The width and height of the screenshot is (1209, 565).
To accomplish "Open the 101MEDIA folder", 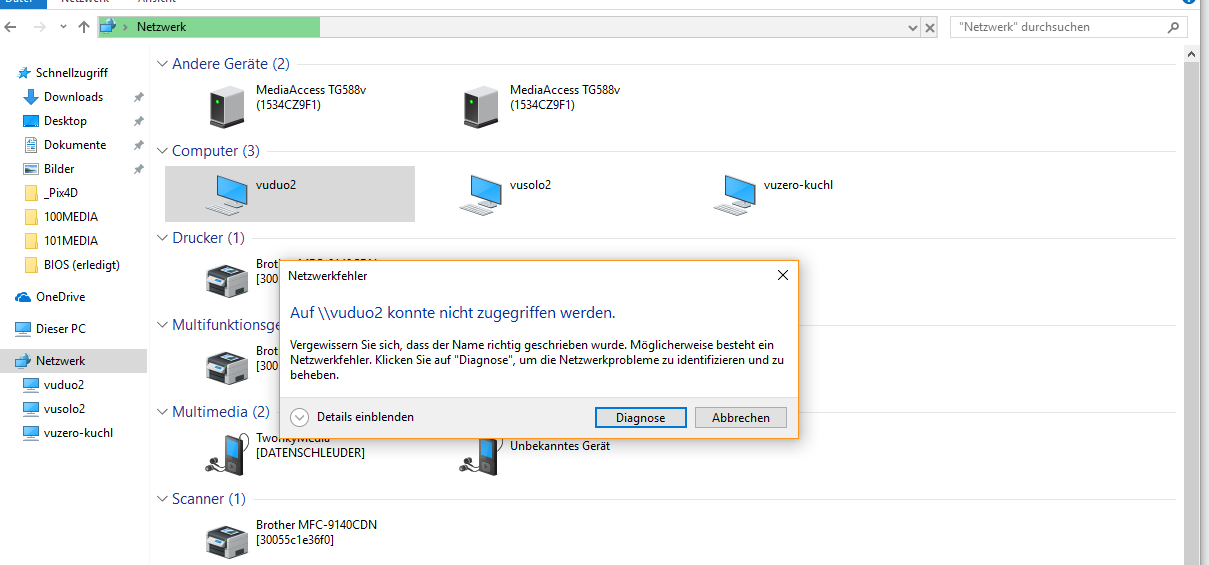I will point(71,241).
